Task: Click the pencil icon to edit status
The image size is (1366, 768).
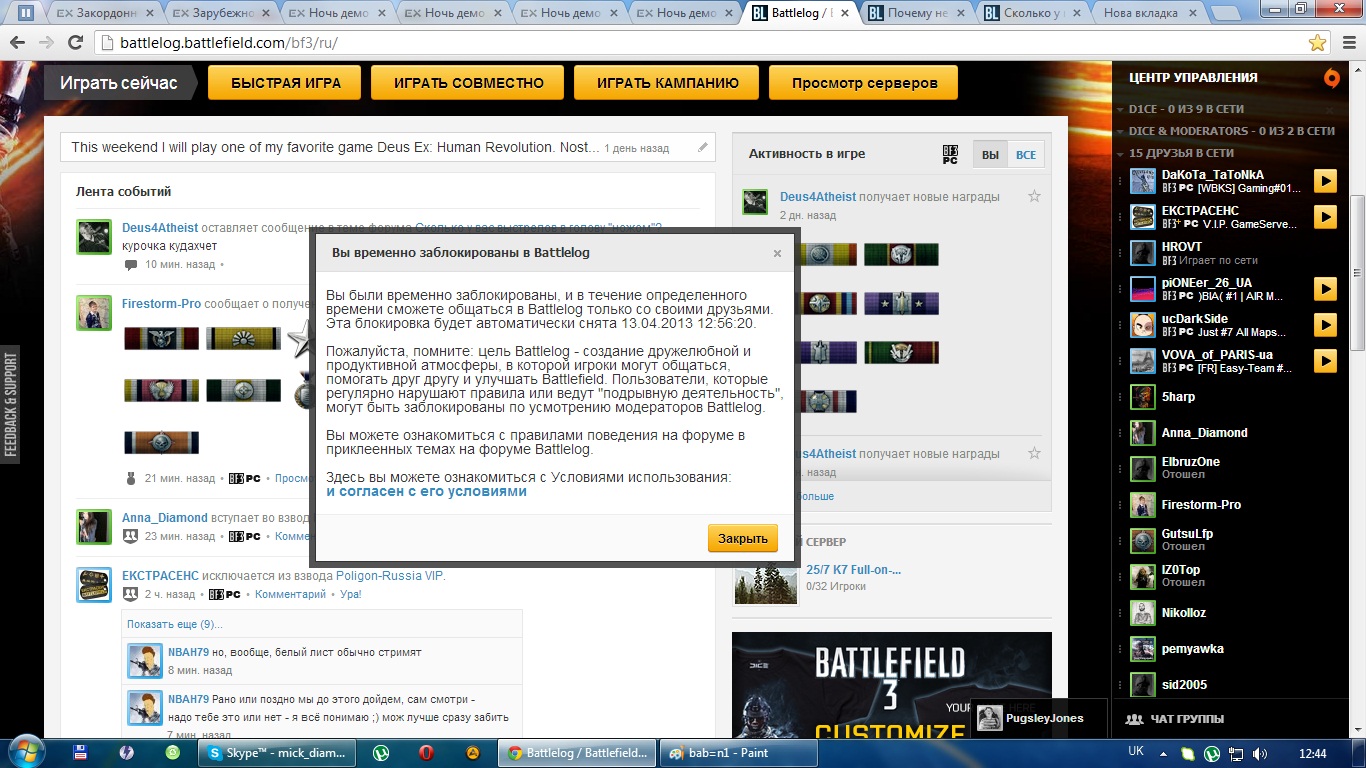Action: [703, 147]
